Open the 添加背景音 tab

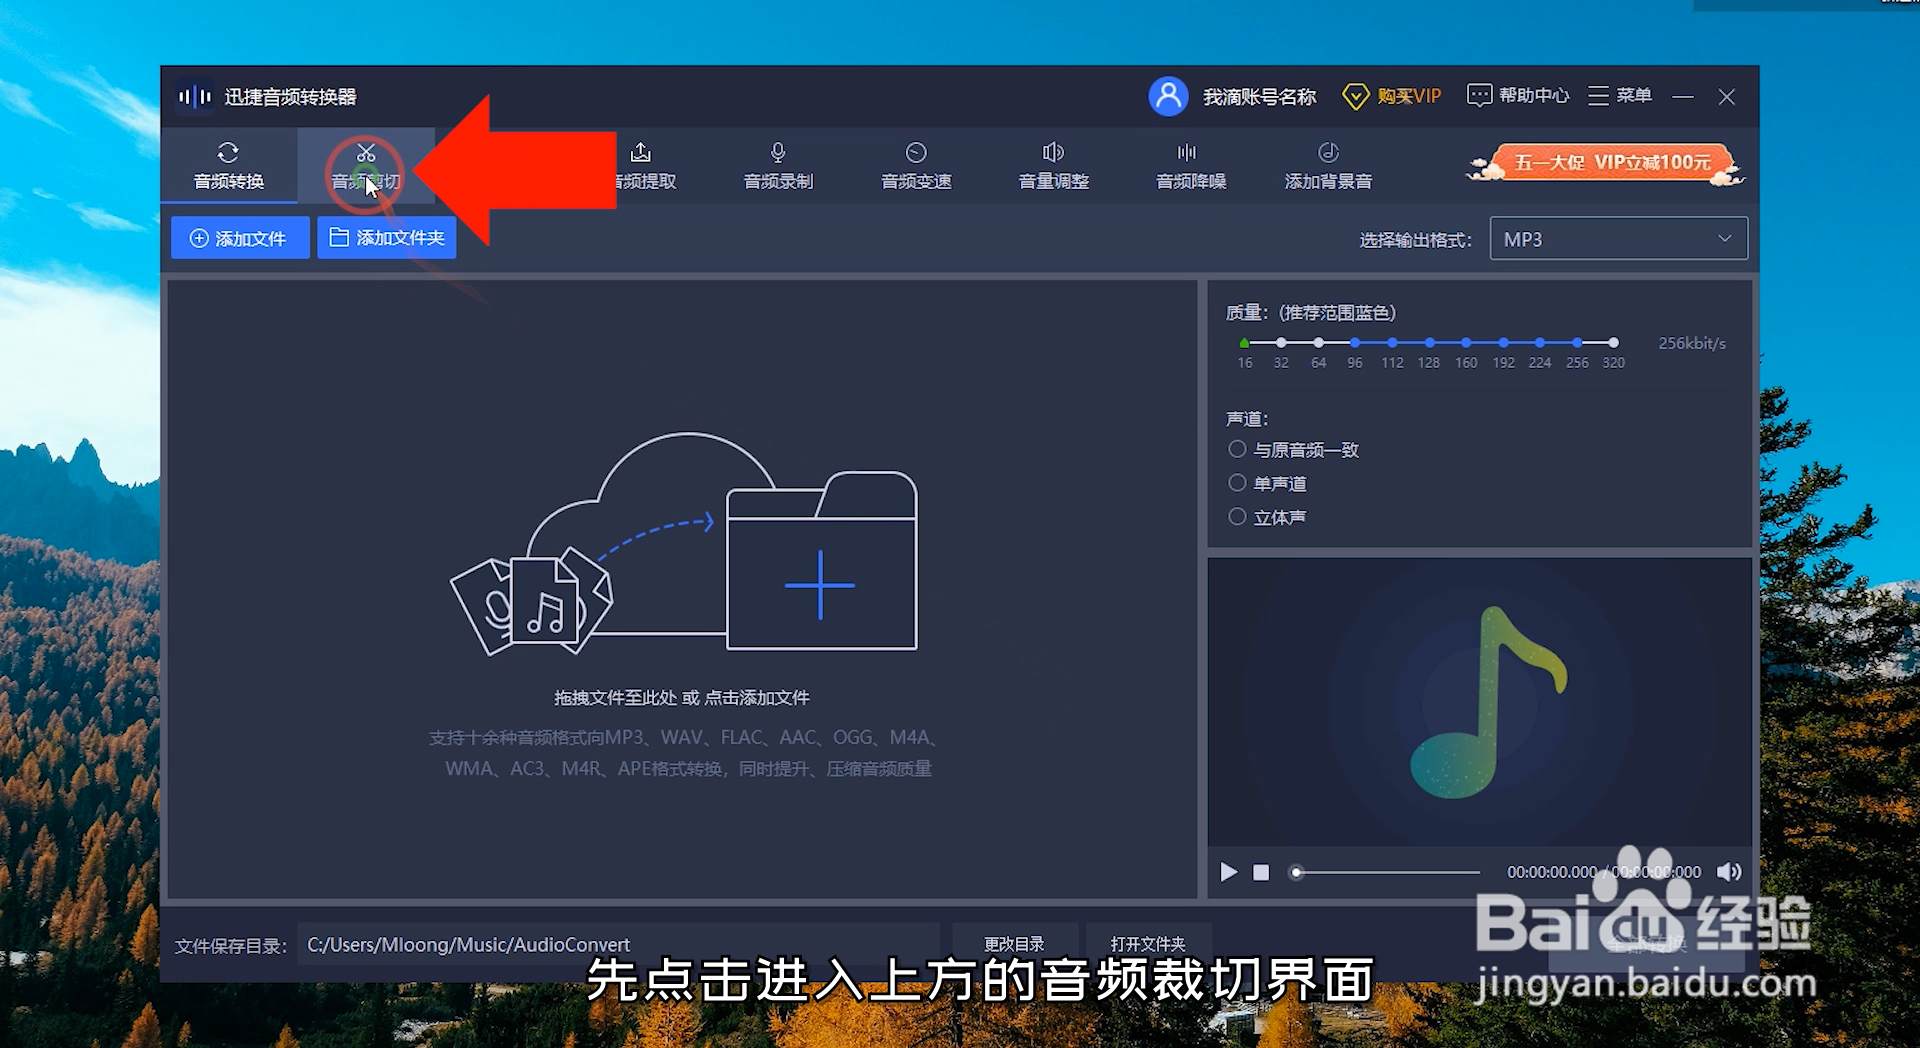(x=1328, y=166)
